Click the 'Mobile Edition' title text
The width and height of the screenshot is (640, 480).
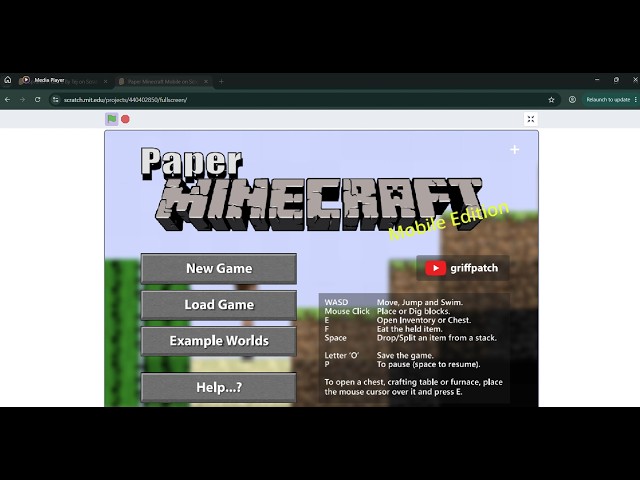449,221
